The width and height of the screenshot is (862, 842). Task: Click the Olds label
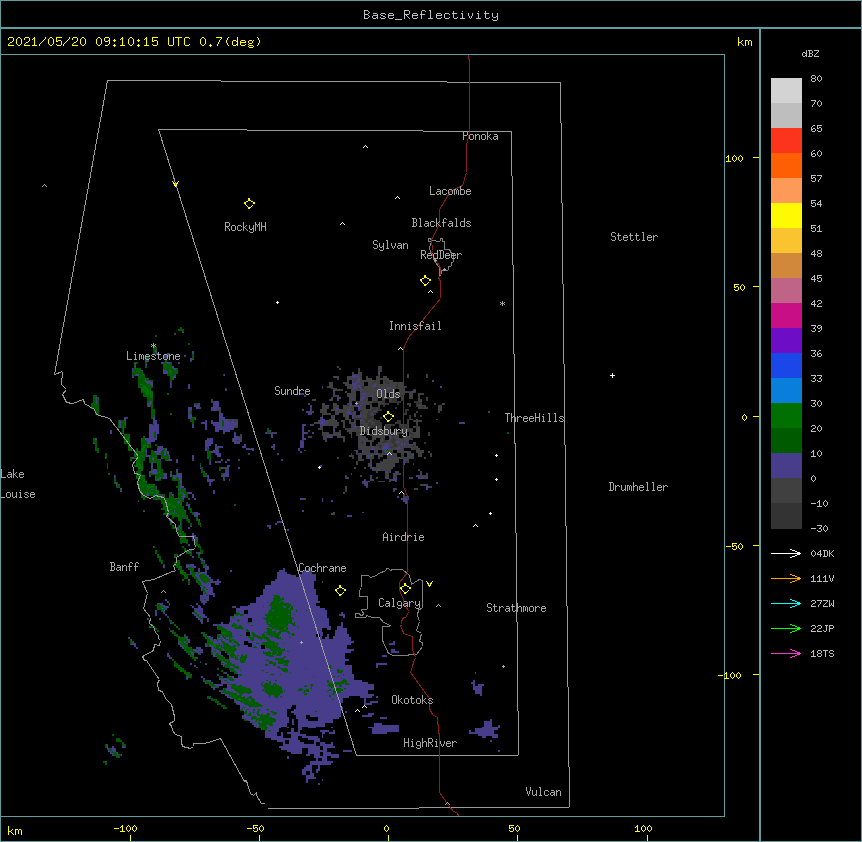click(x=388, y=394)
